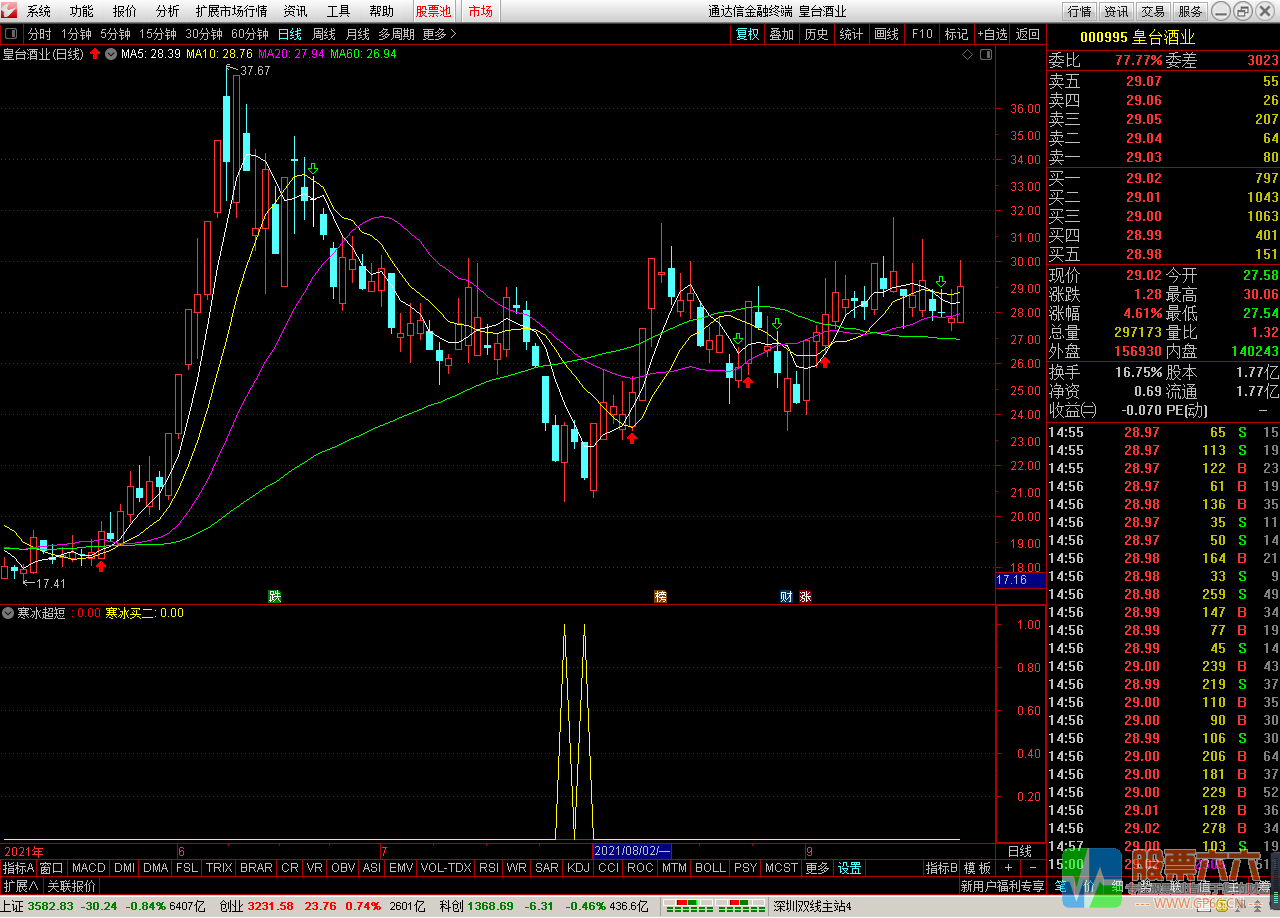Click the green down-arrow signal near 34.00
Image resolution: width=1280 pixels, height=918 pixels.
pyautogui.click(x=313, y=169)
